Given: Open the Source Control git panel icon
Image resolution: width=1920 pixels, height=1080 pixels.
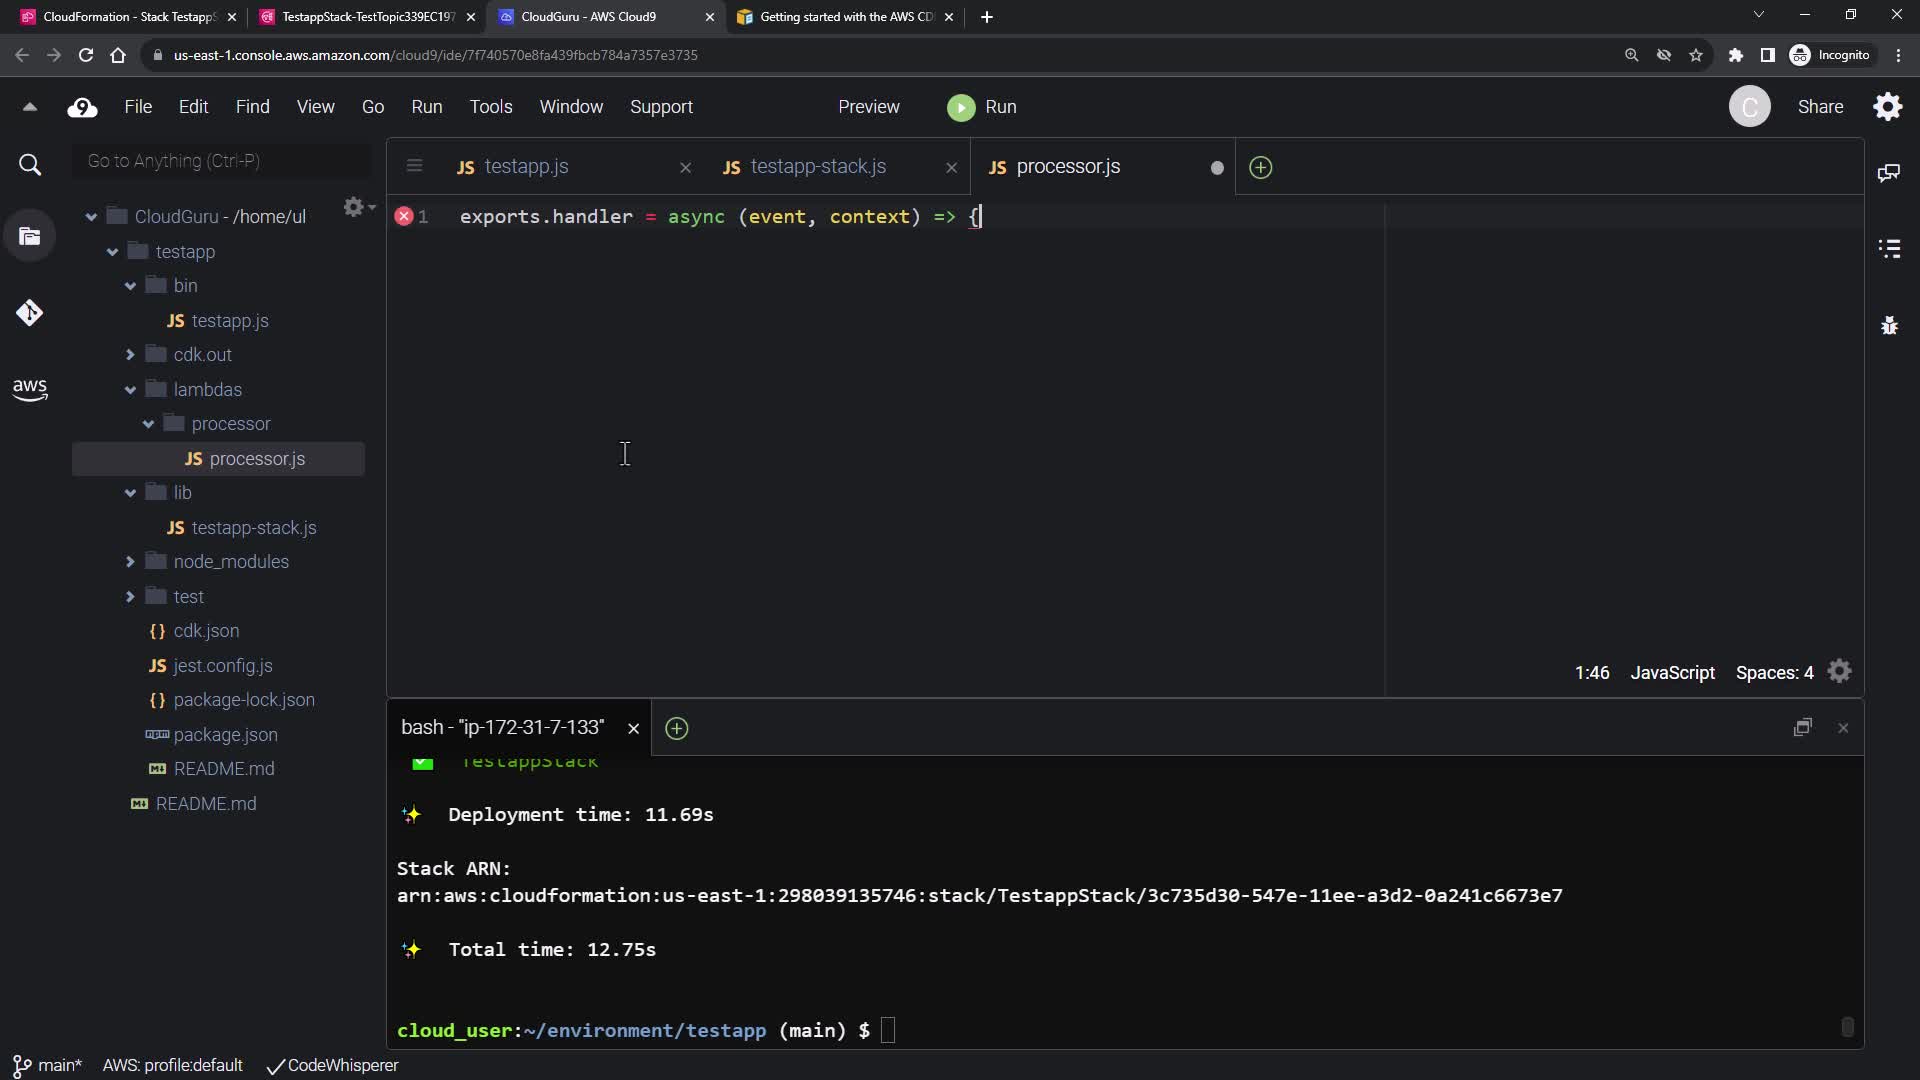Looking at the screenshot, I should (29, 313).
